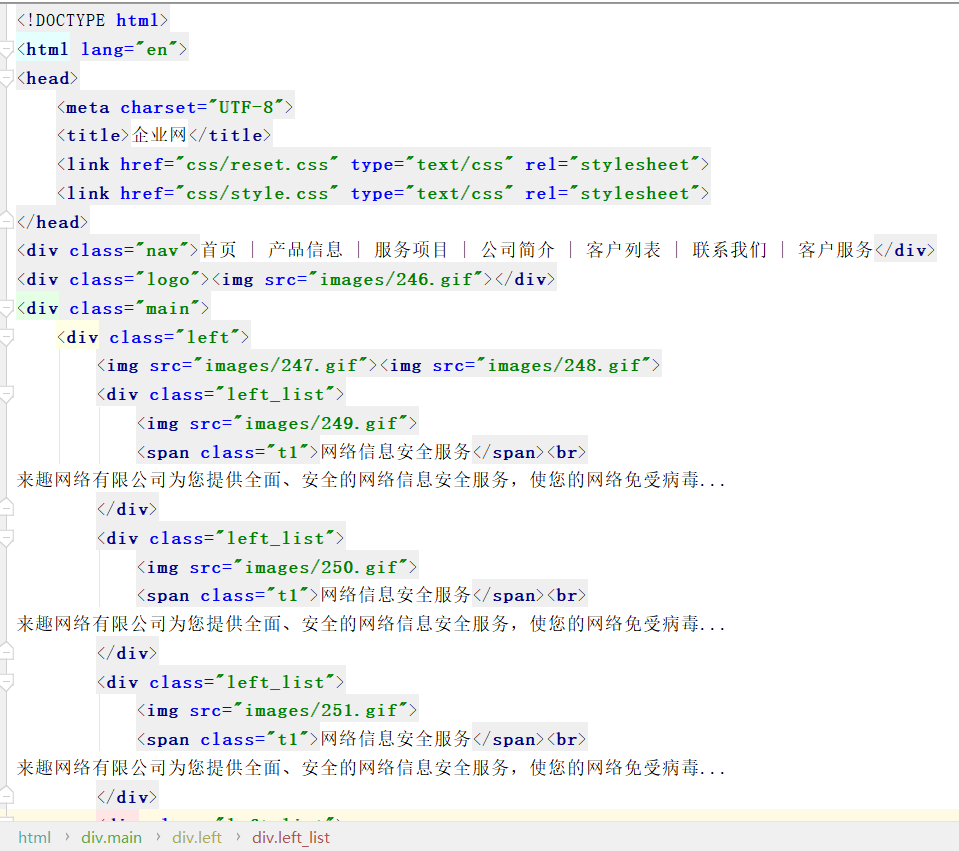Select div.main in the breadcrumb bar
959x851 pixels.
(x=111, y=838)
